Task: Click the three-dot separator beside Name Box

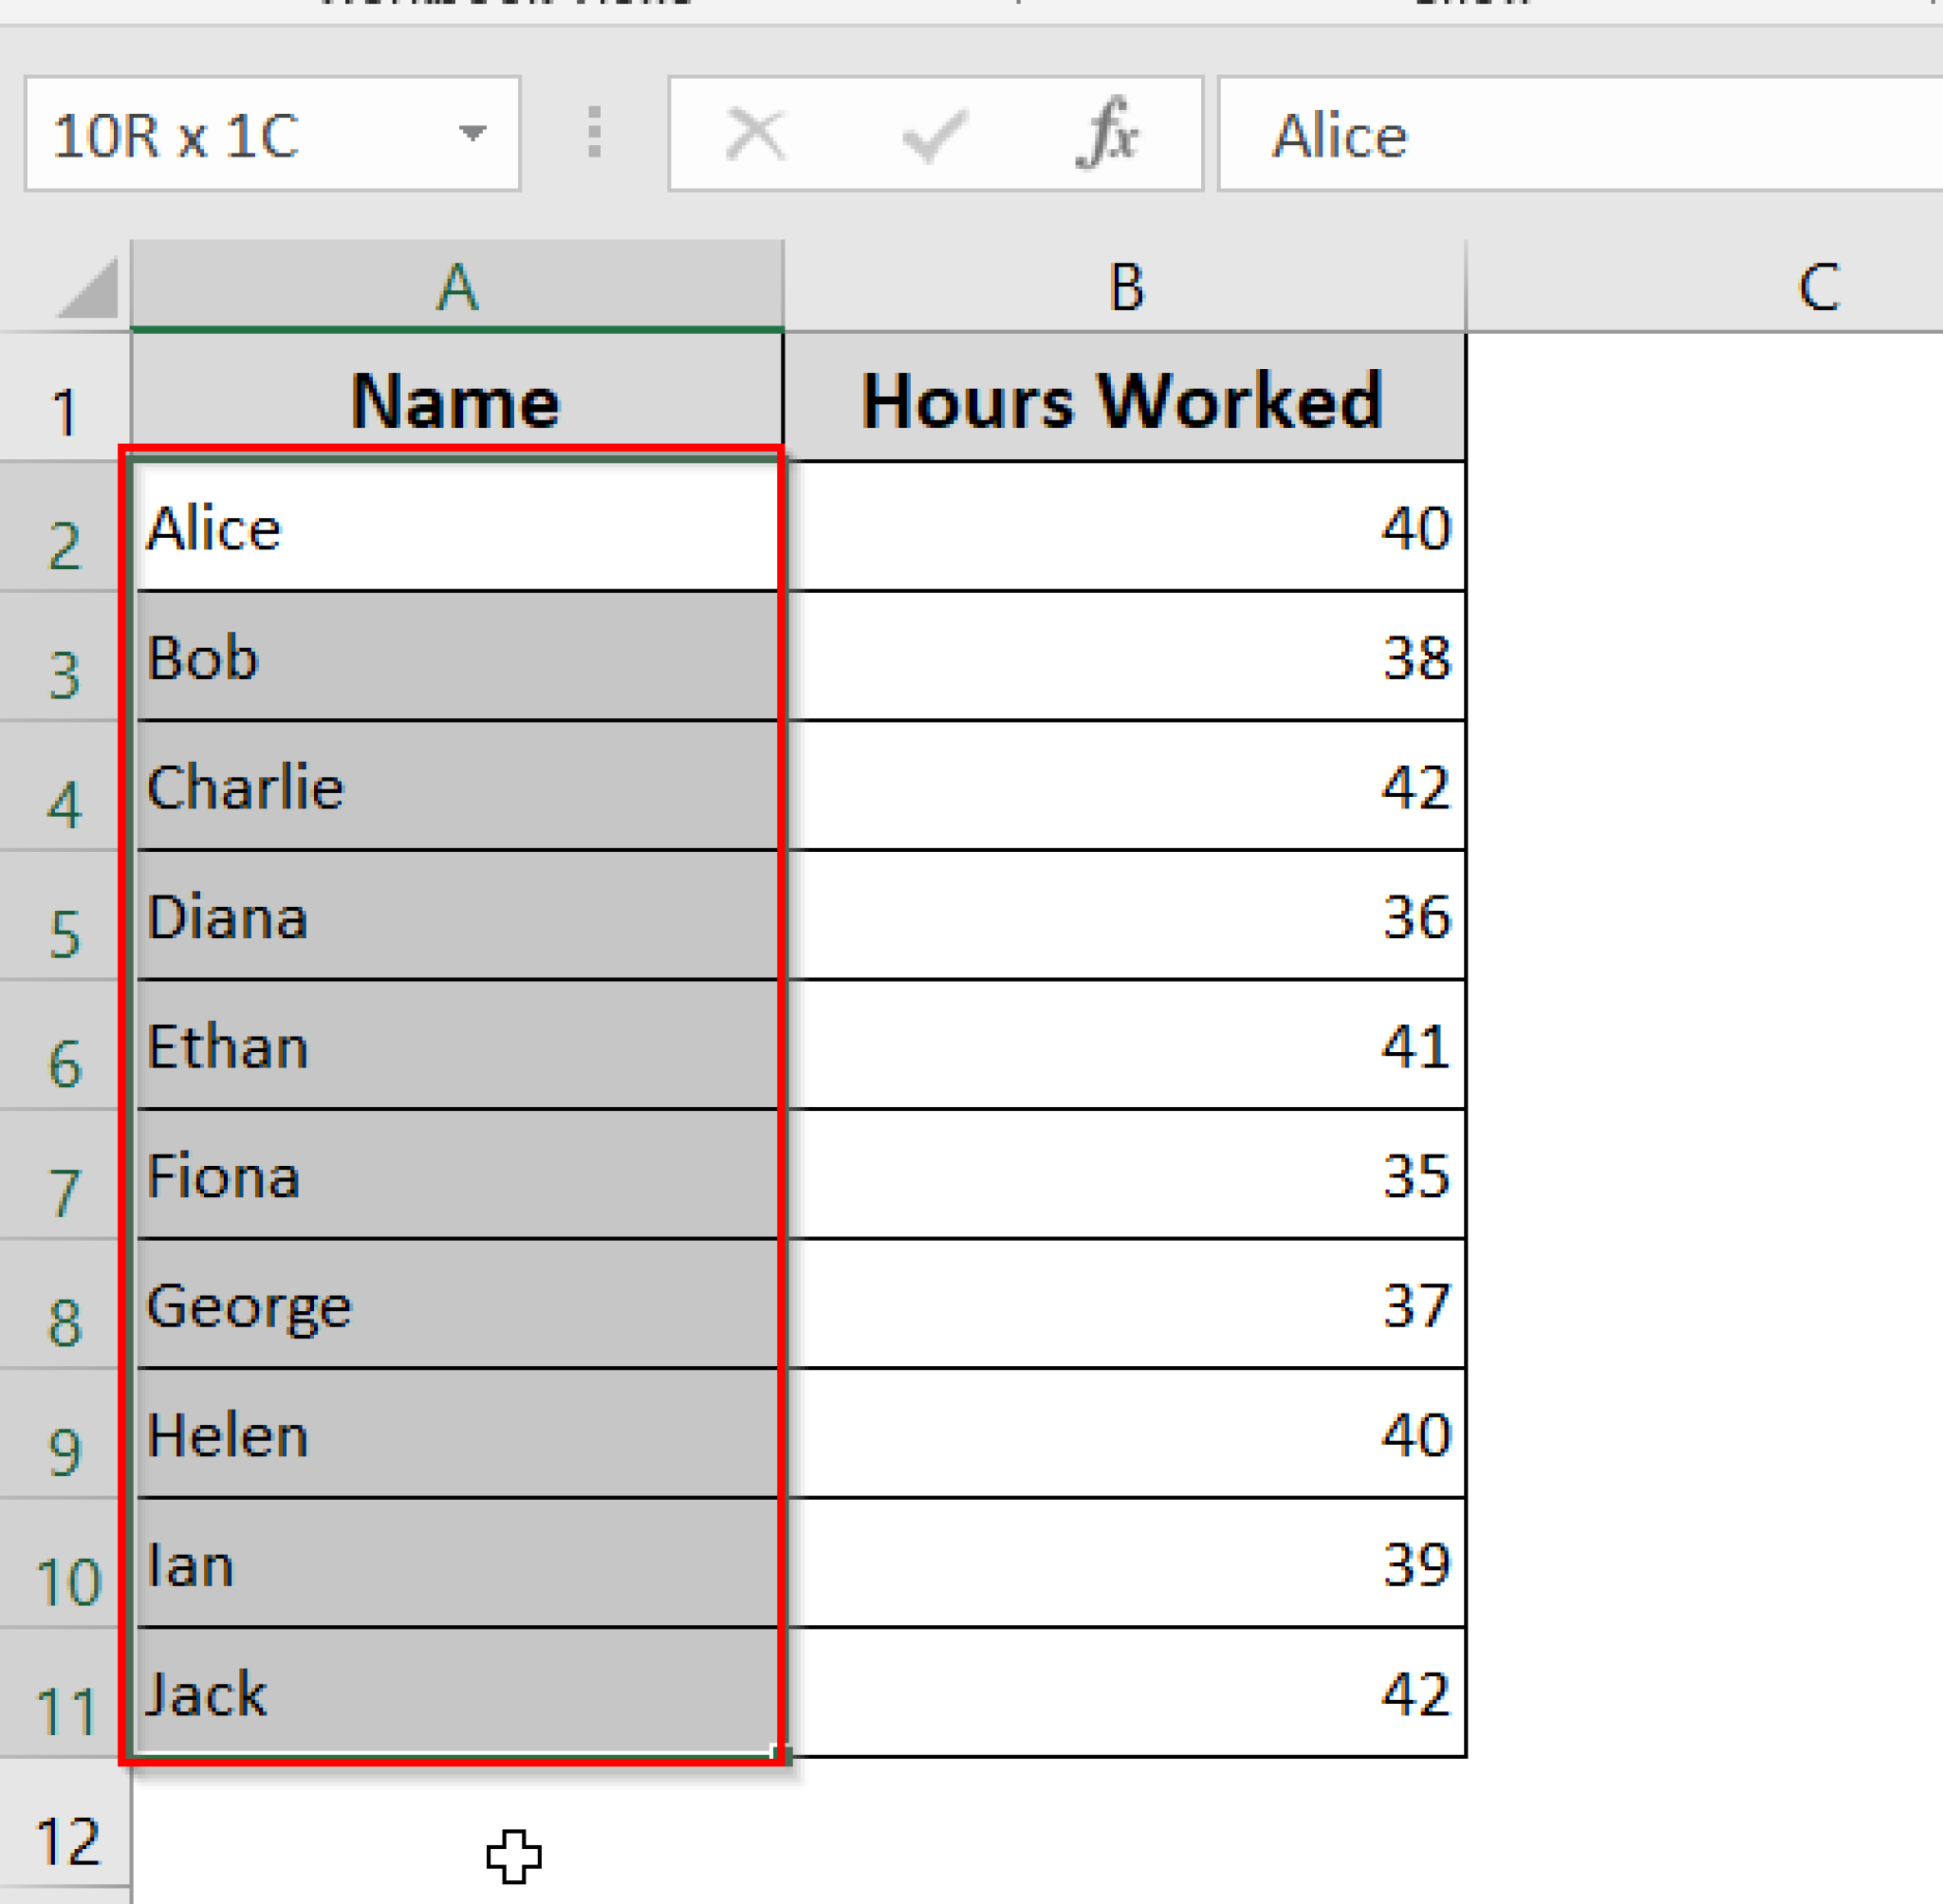Action: click(x=594, y=132)
